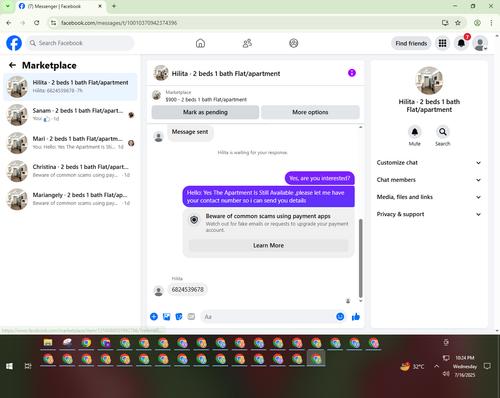Open the Groups icon in top bar
Viewport: 500px width, 398px height.
tap(294, 43)
